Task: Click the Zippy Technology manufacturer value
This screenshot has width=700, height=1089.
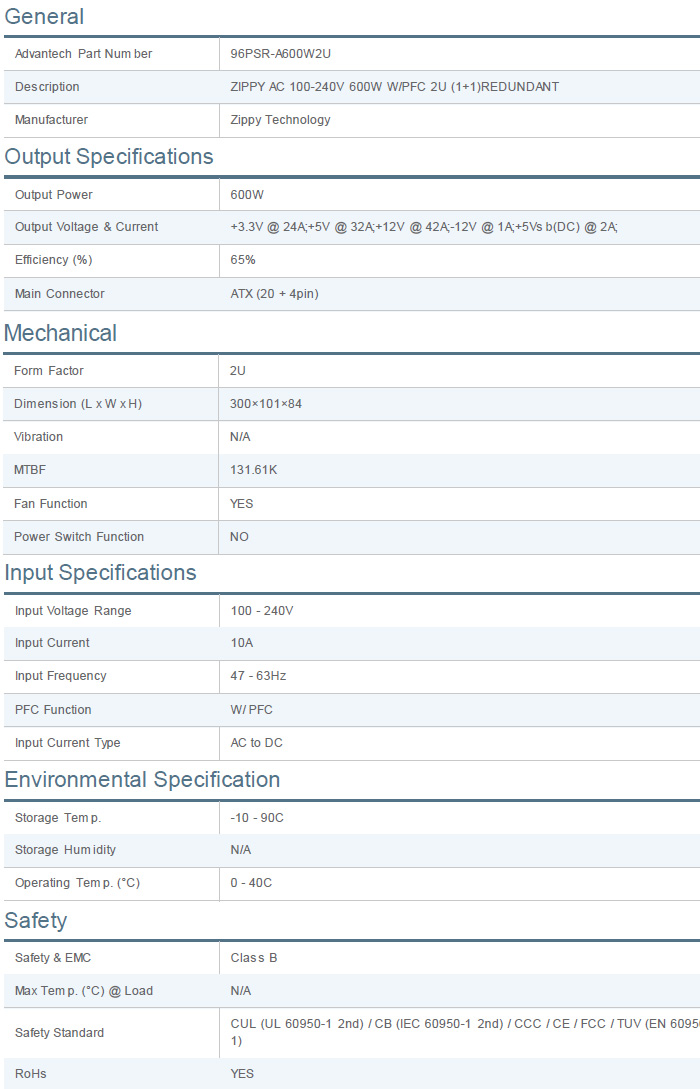Action: tap(280, 120)
